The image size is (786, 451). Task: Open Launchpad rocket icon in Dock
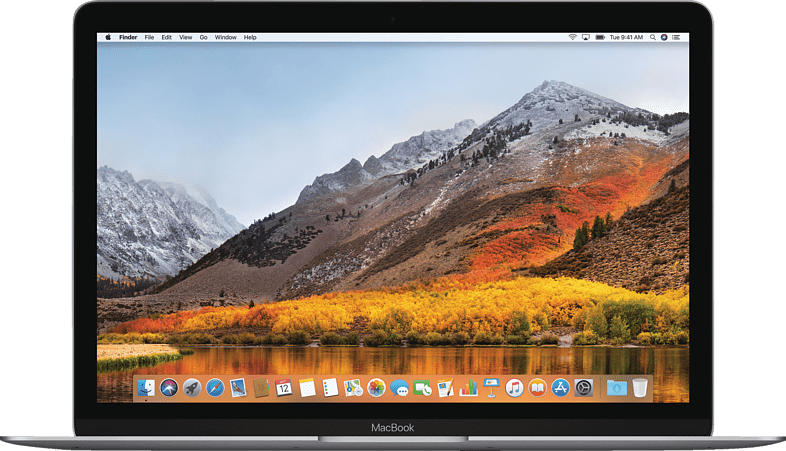(x=192, y=388)
